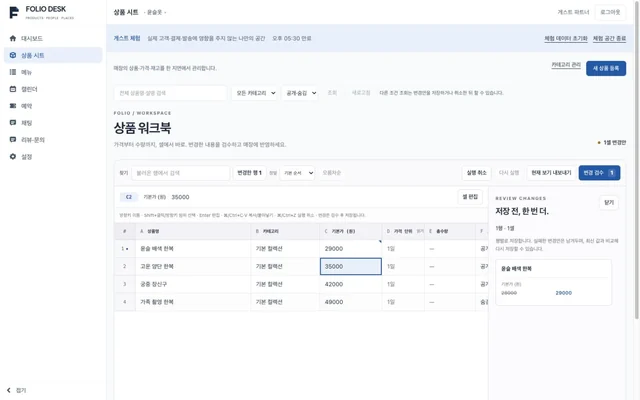This screenshot has width=640, height=400.
Task: Click the C2 cell reference badge
Action: (129, 197)
